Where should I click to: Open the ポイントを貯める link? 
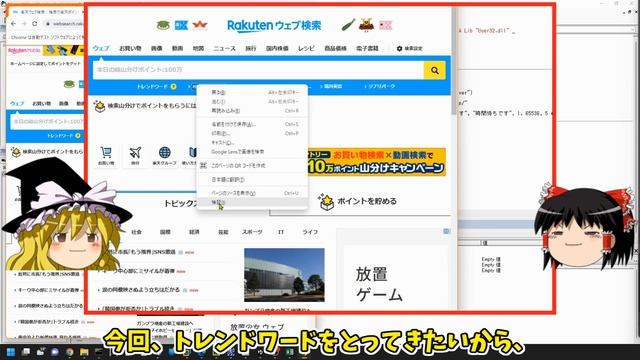coord(367,201)
